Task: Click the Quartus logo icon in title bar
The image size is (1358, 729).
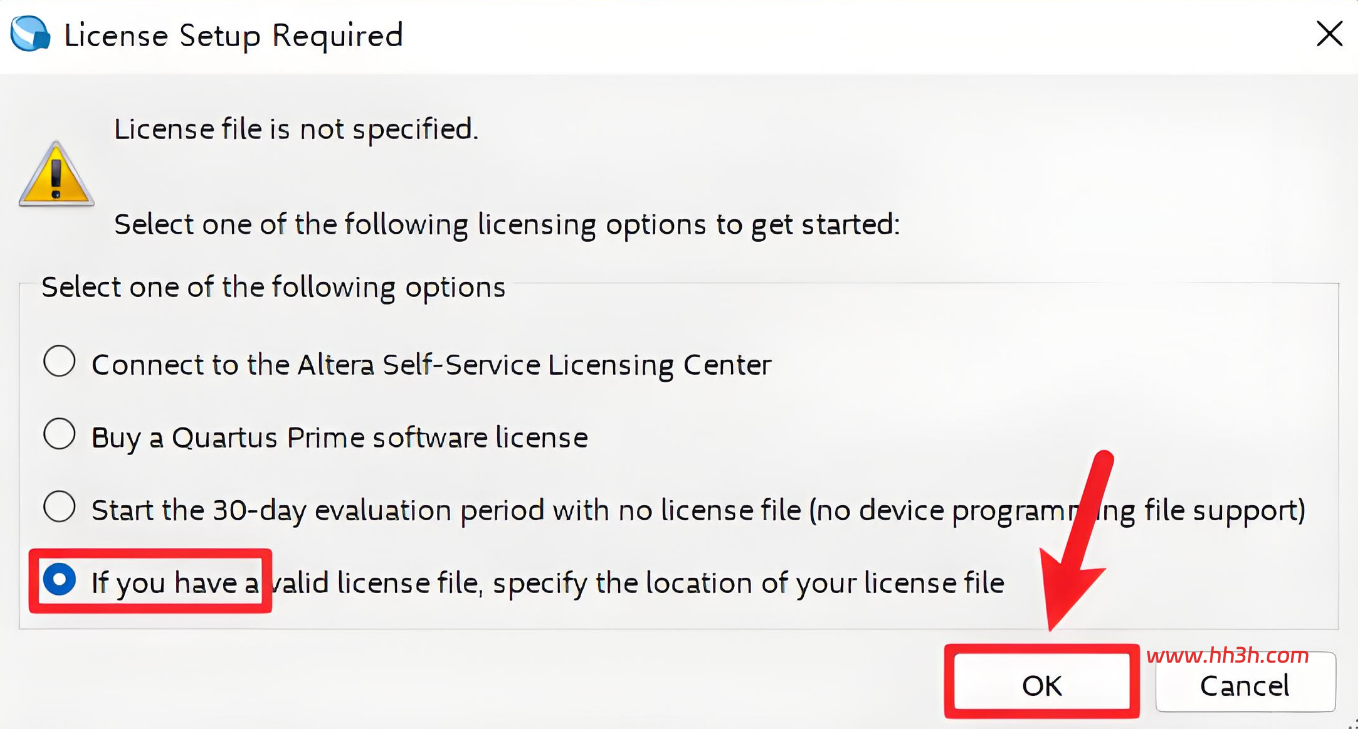Action: click(x=30, y=33)
